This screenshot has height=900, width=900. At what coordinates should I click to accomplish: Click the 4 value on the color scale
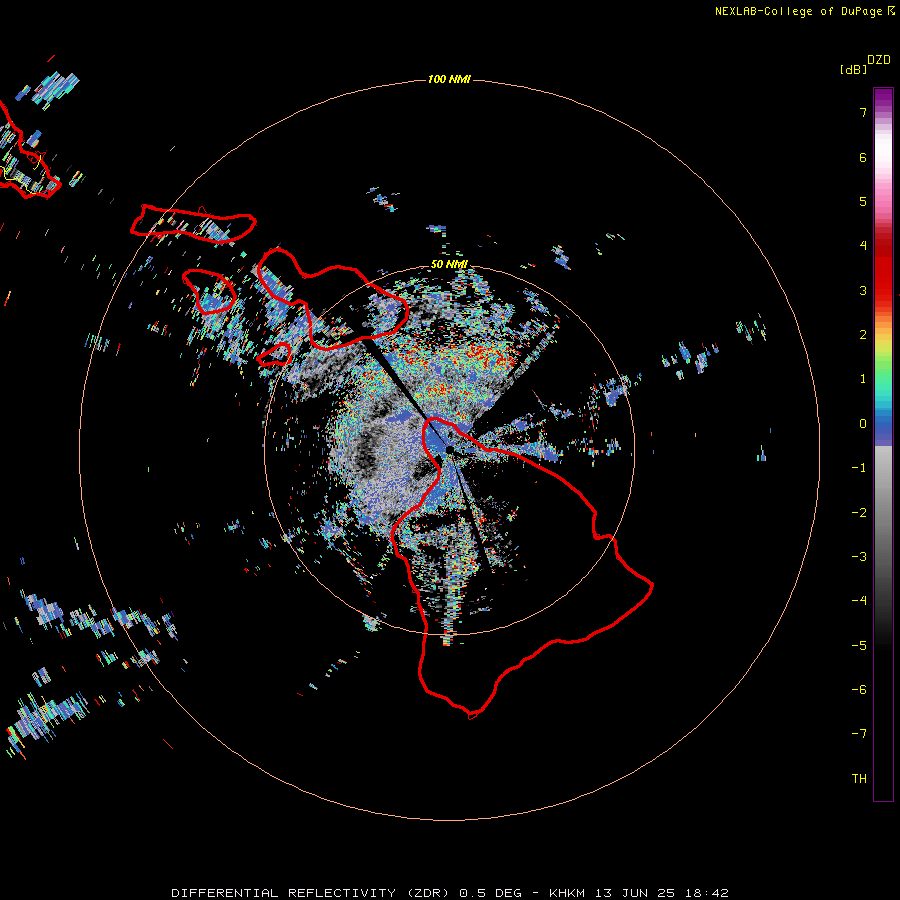click(x=863, y=246)
